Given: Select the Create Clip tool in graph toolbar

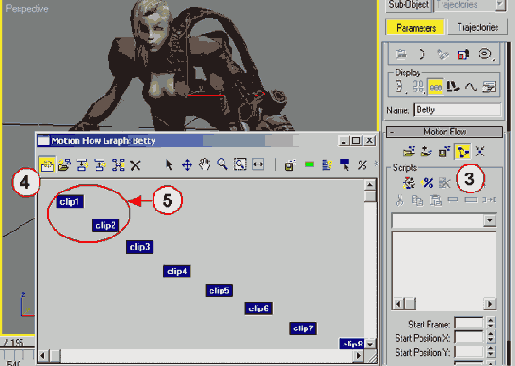Looking at the screenshot, I should click(x=47, y=165).
